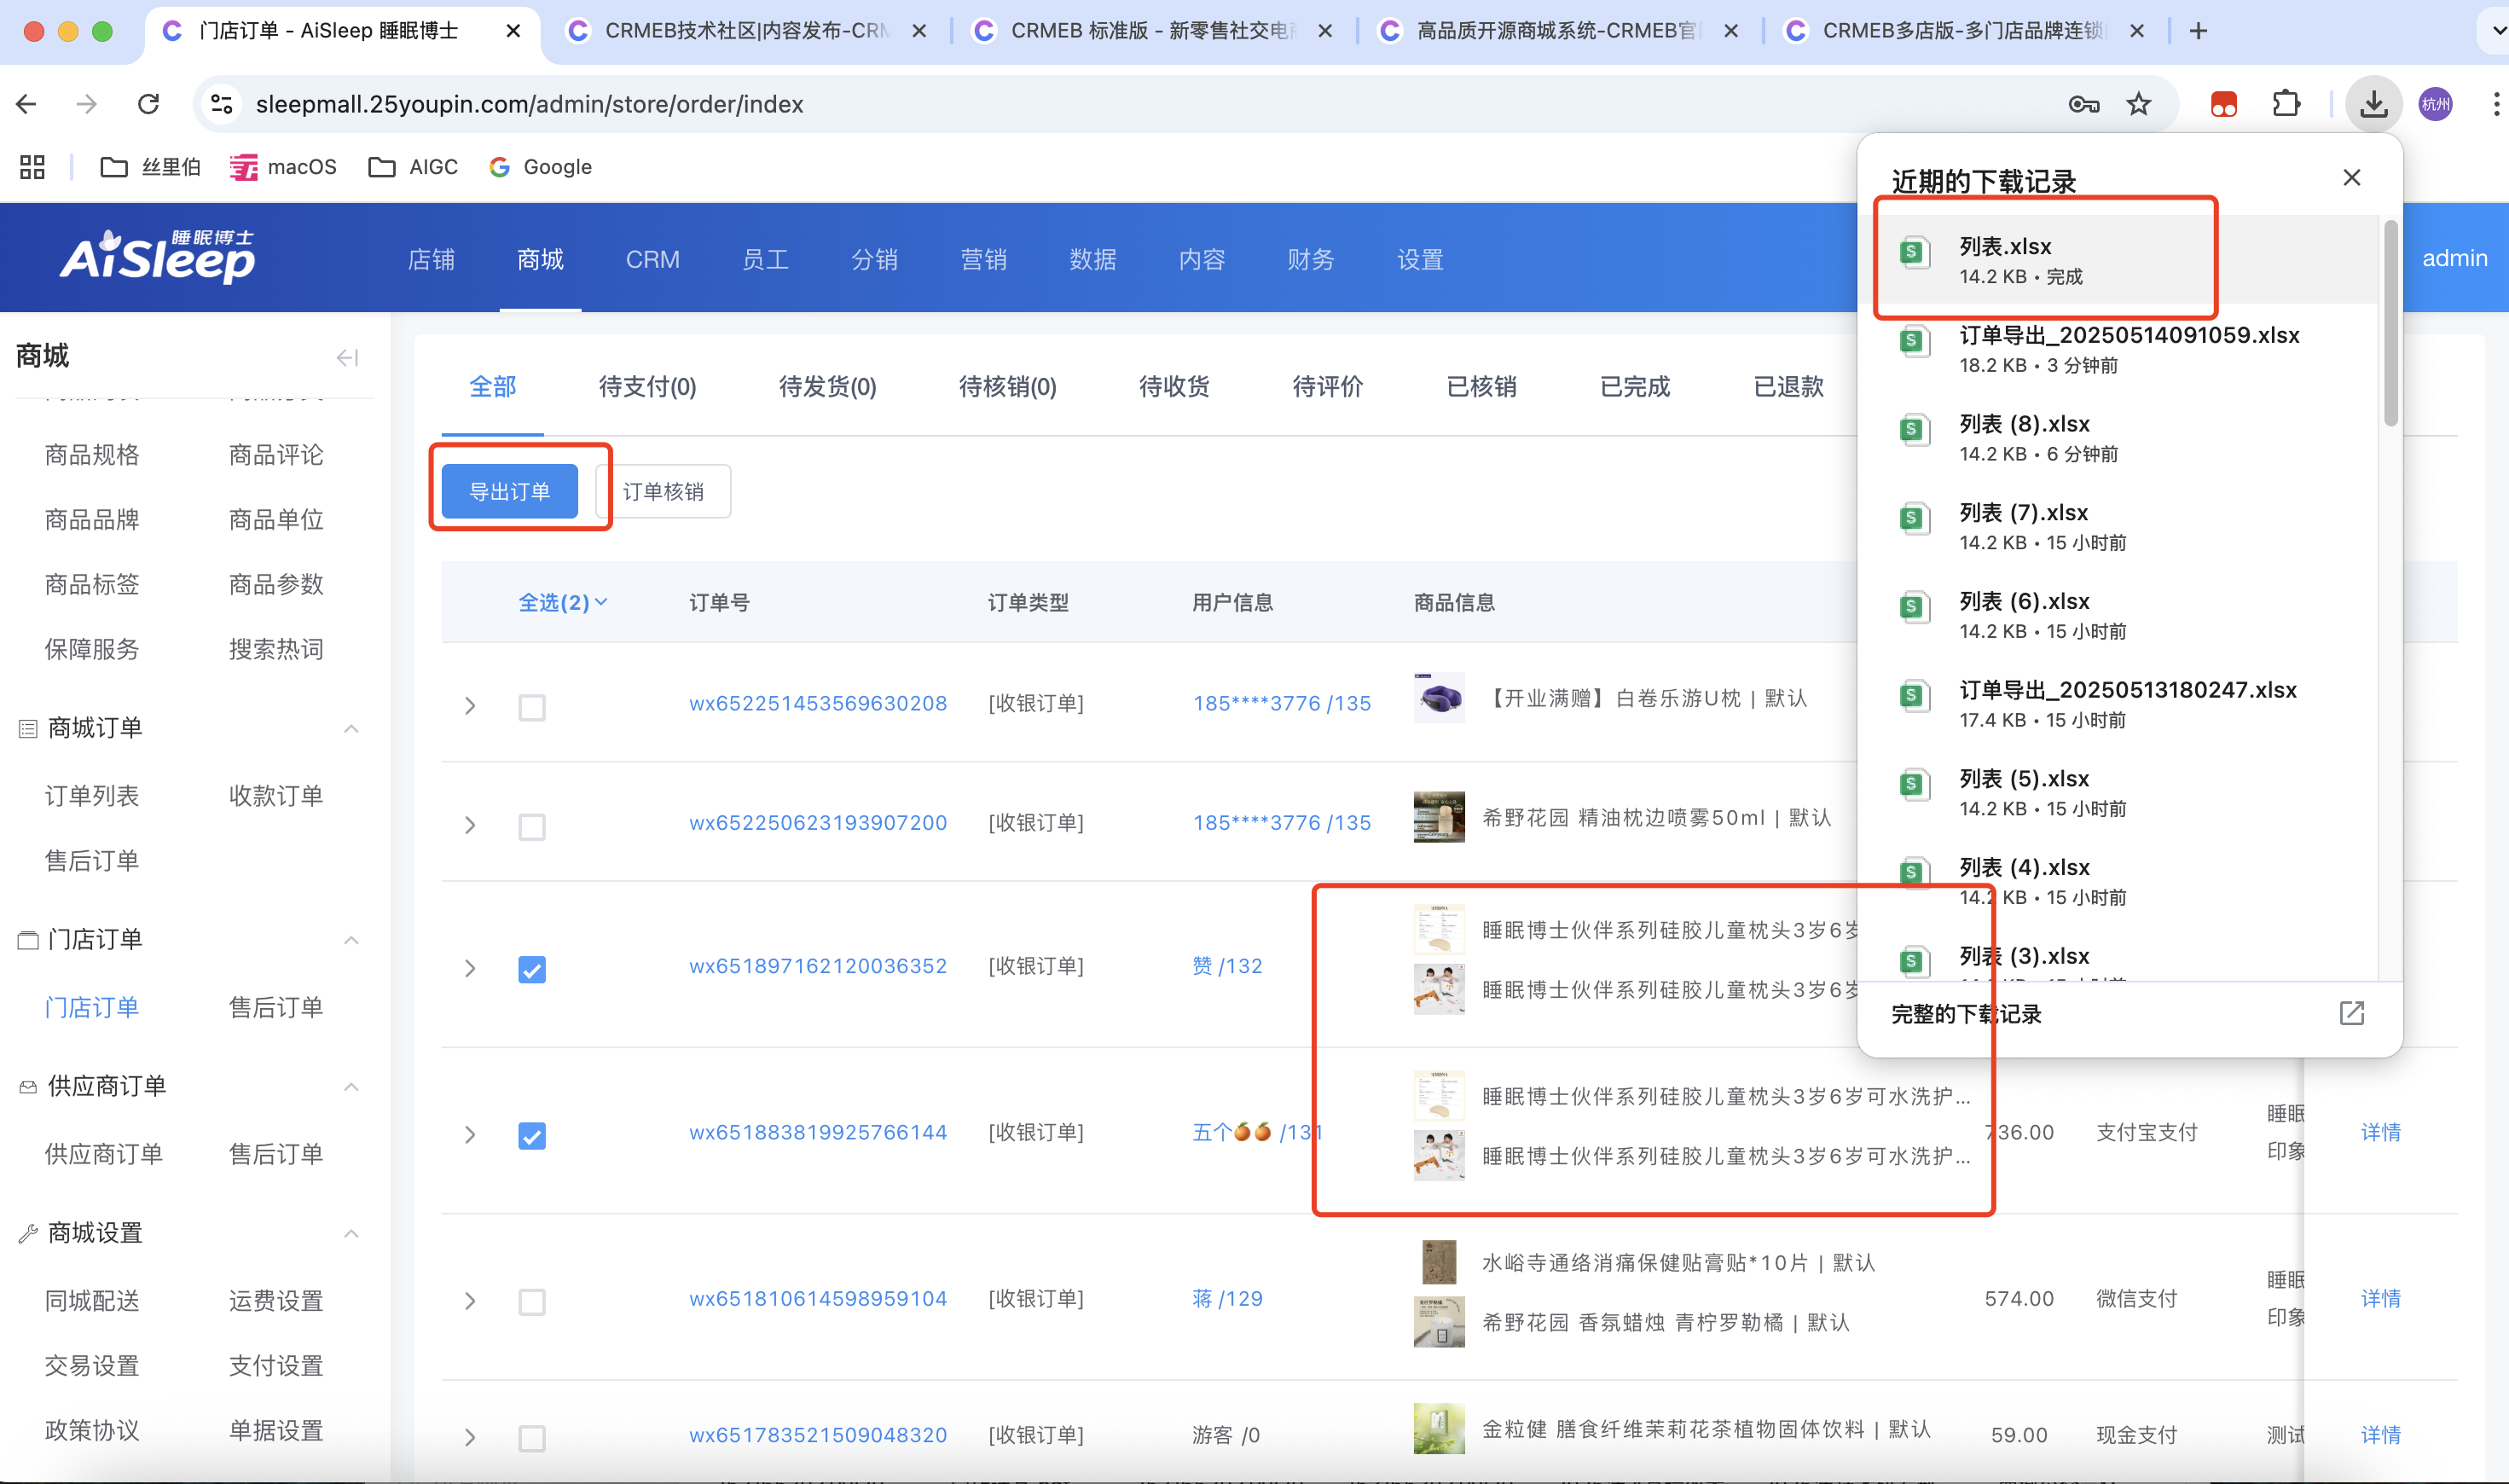Check order wx651810614598959104 checkbox
This screenshot has width=2509, height=1484.
coord(532,1302)
